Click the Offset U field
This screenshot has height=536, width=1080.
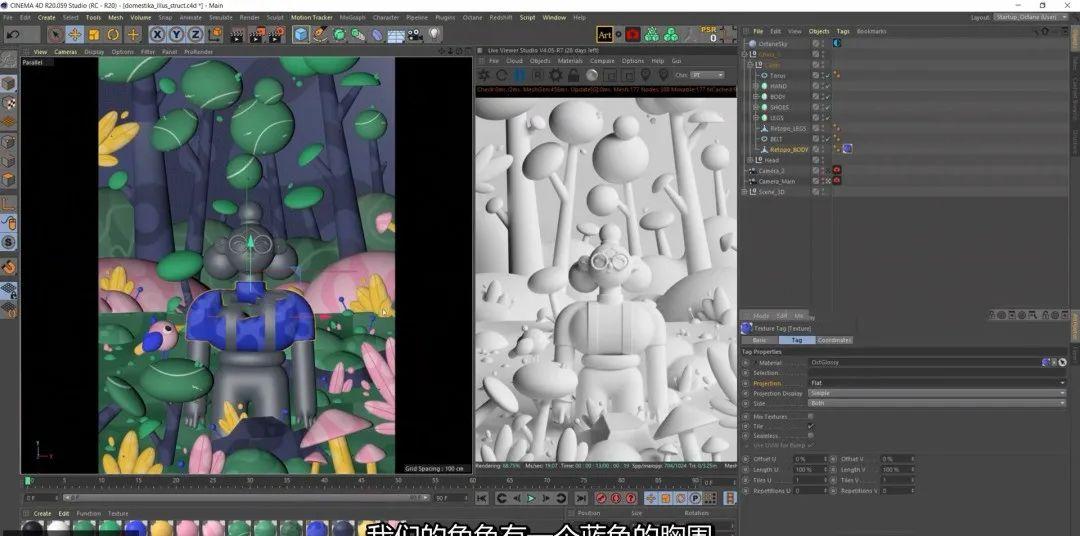pyautogui.click(x=808, y=459)
